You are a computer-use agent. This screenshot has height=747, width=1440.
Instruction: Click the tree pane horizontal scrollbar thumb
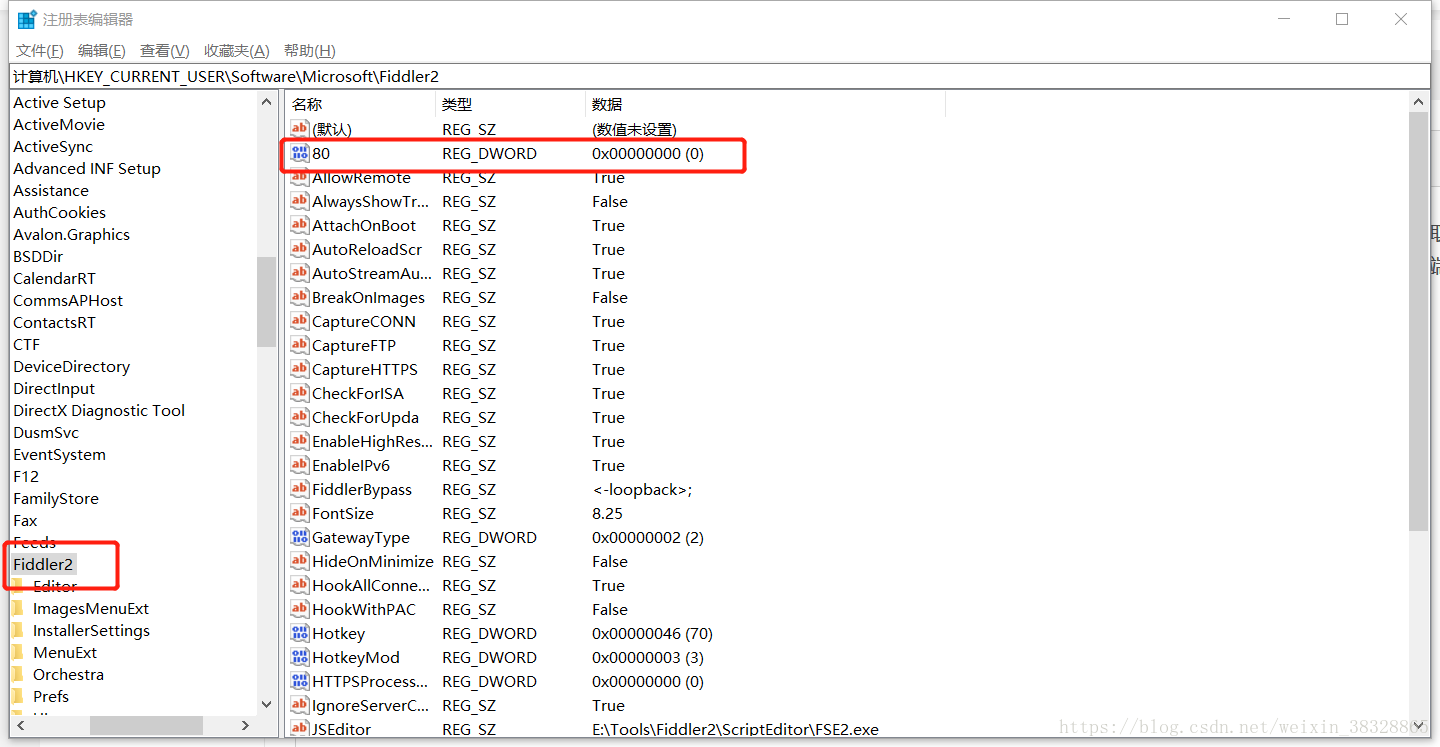pyautogui.click(x=146, y=725)
